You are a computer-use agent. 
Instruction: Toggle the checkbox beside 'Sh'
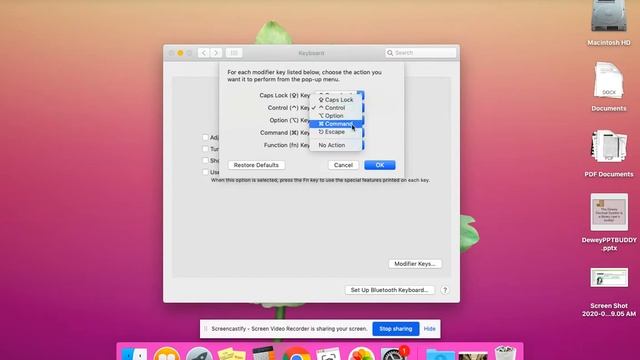tap(206, 160)
